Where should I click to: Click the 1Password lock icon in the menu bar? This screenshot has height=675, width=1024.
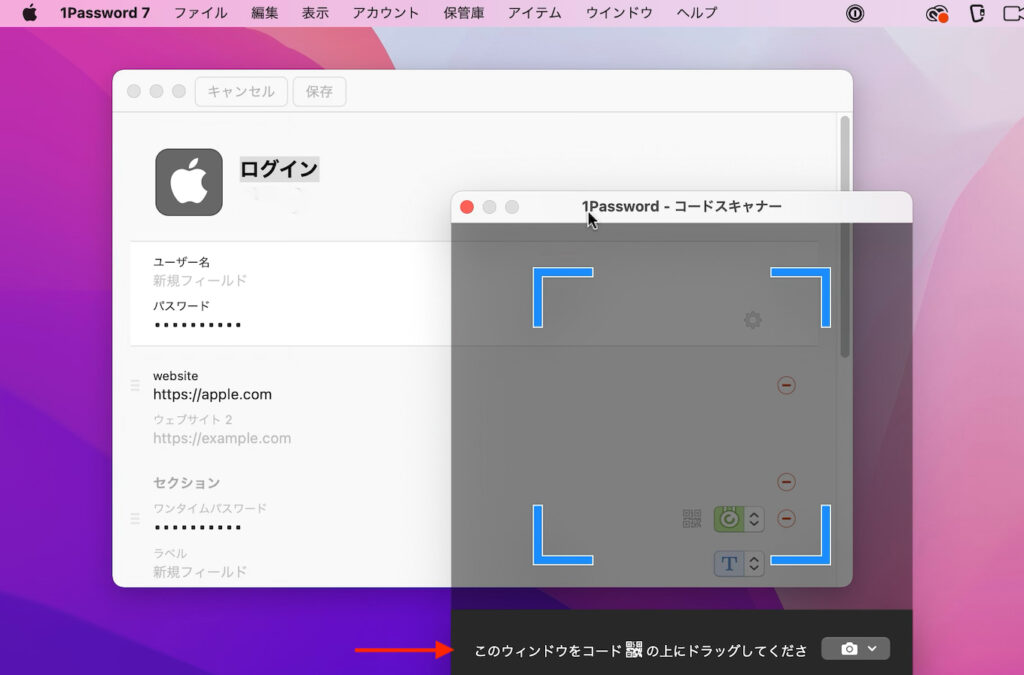853,13
